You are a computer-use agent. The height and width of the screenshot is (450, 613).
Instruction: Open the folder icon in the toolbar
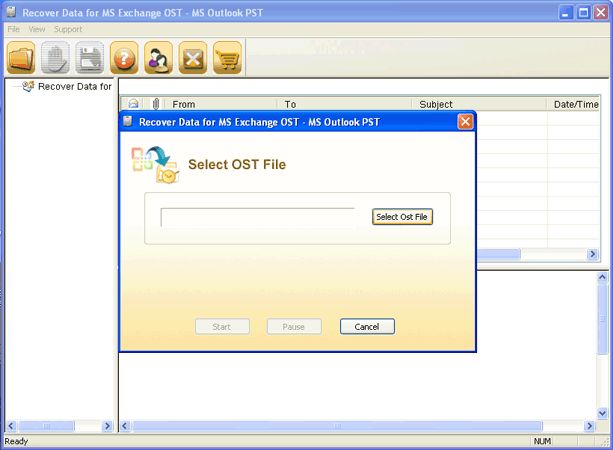click(21, 58)
